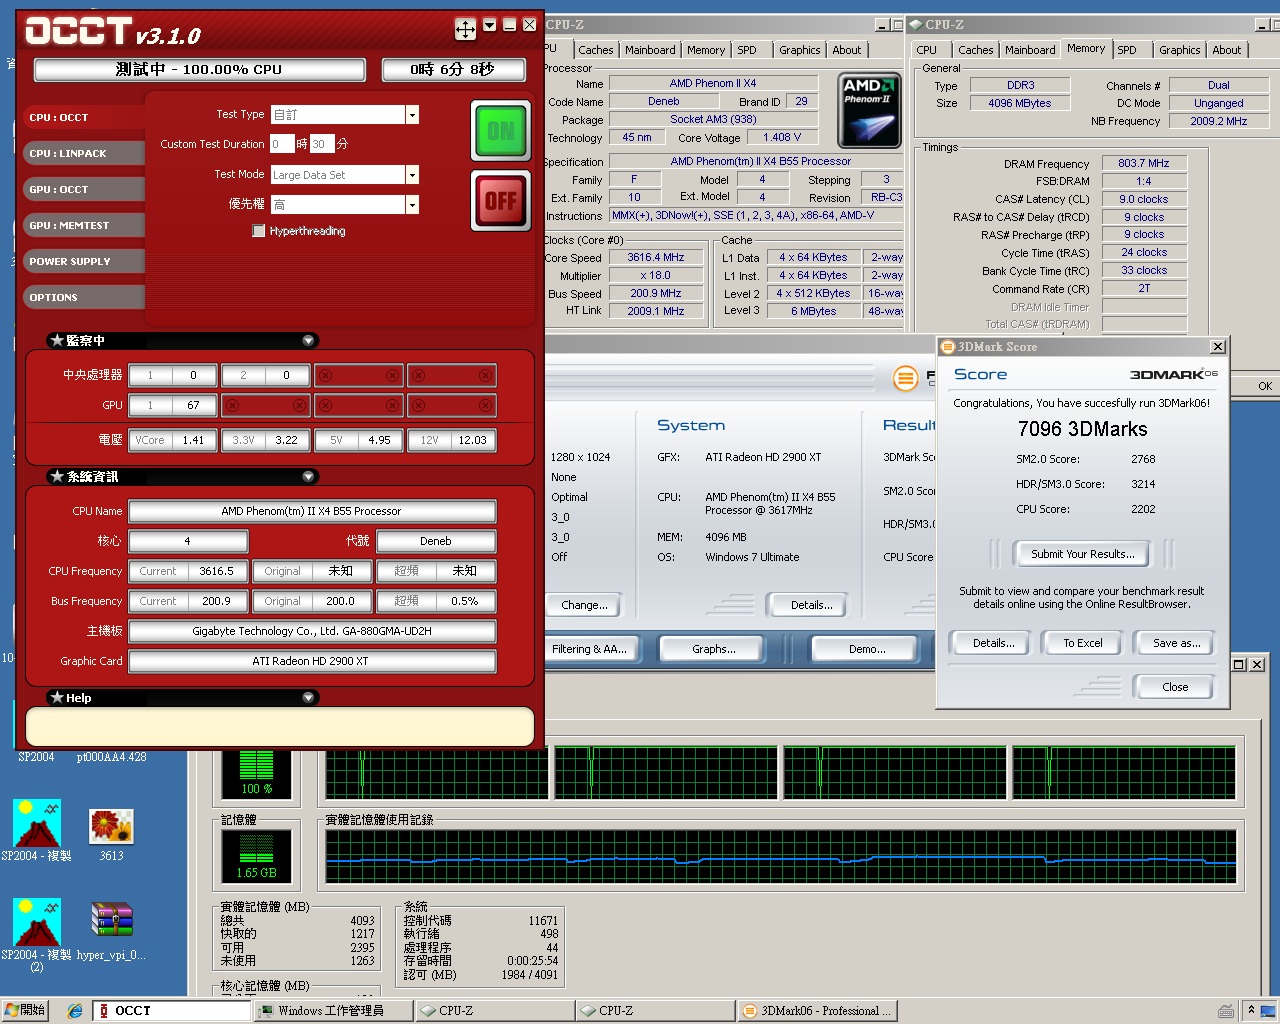Click the 7096 3DMarks score text

[1082, 429]
